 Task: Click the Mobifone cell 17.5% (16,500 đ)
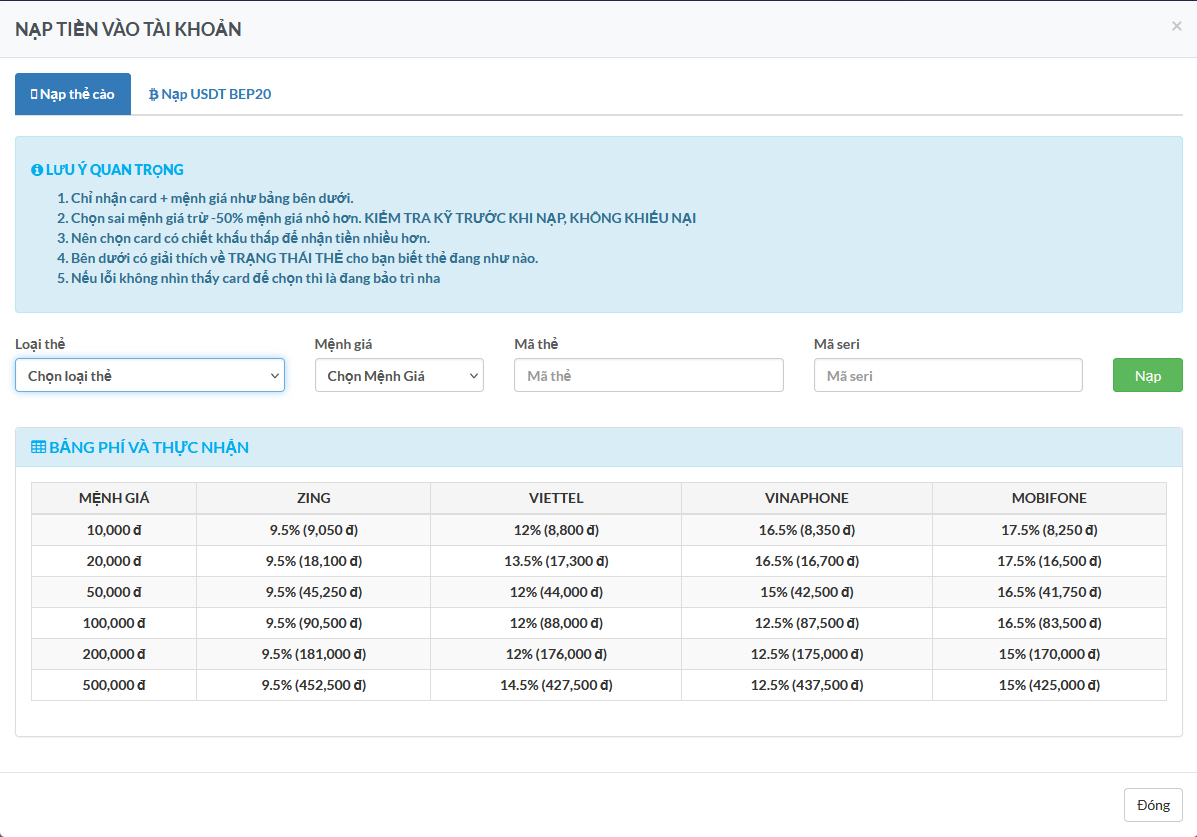(1050, 561)
